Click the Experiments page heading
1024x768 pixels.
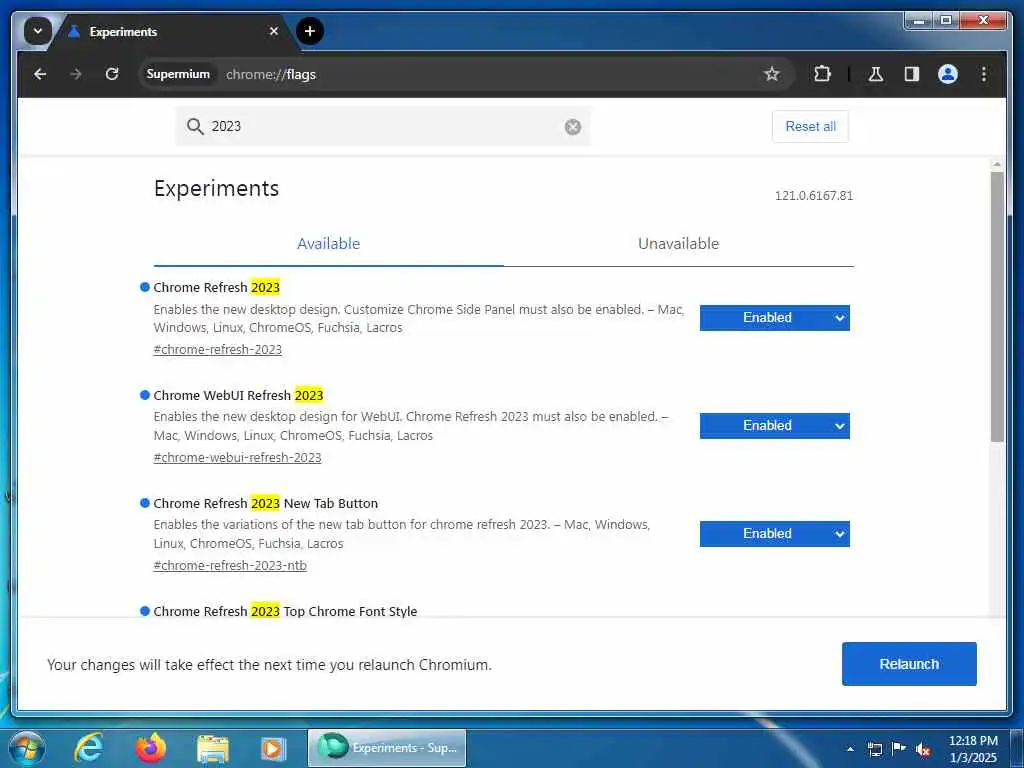point(216,189)
